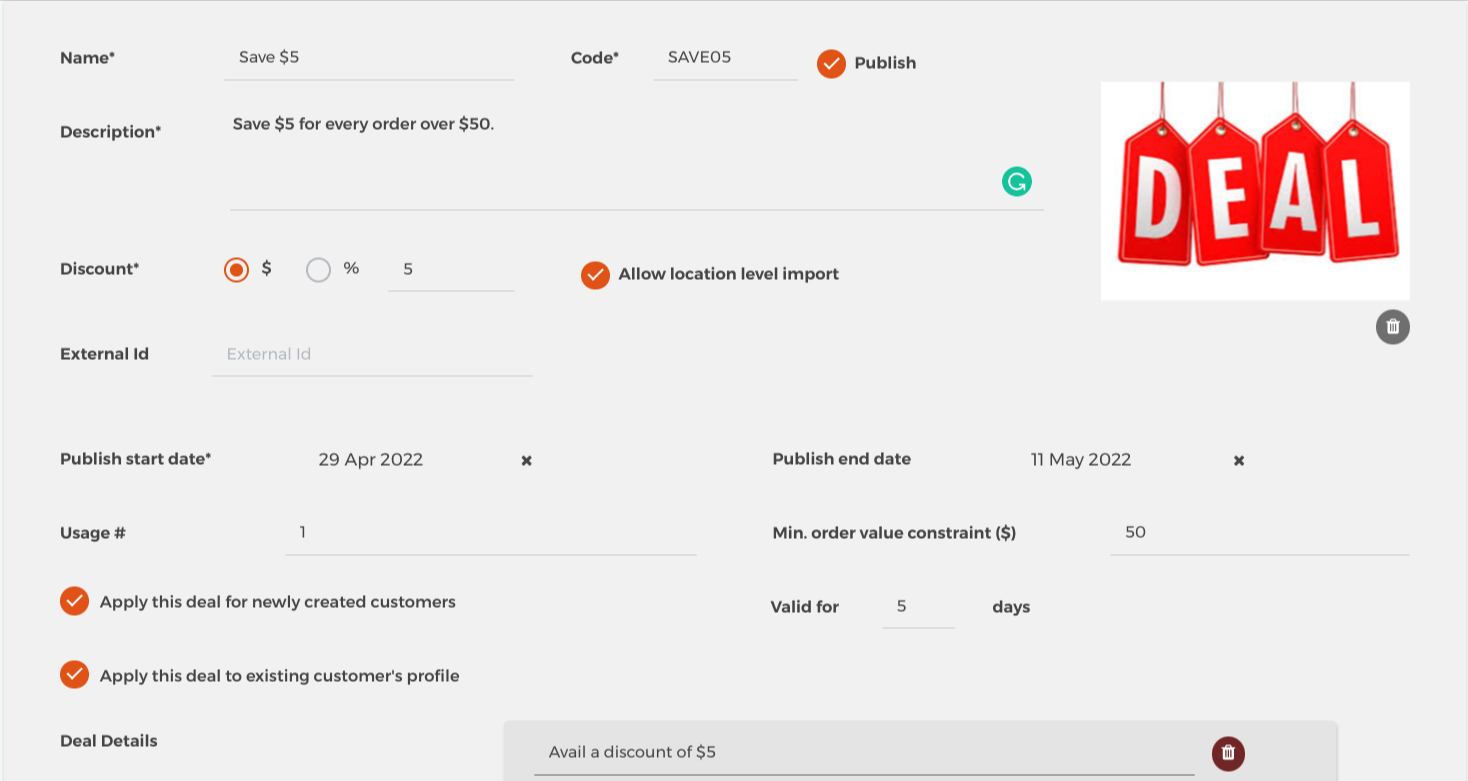This screenshot has width=1468, height=781.
Task: Delete the DEAL image using trash icon
Action: click(x=1392, y=327)
